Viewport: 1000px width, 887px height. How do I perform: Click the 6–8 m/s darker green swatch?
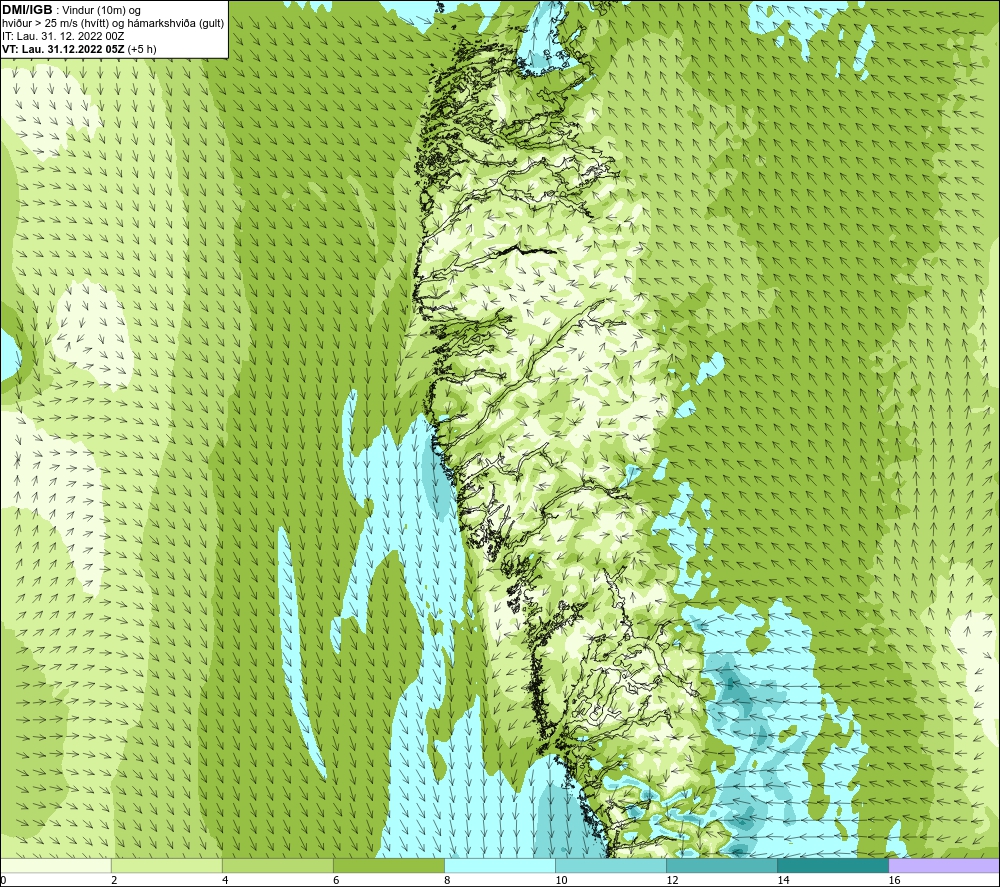click(x=389, y=865)
